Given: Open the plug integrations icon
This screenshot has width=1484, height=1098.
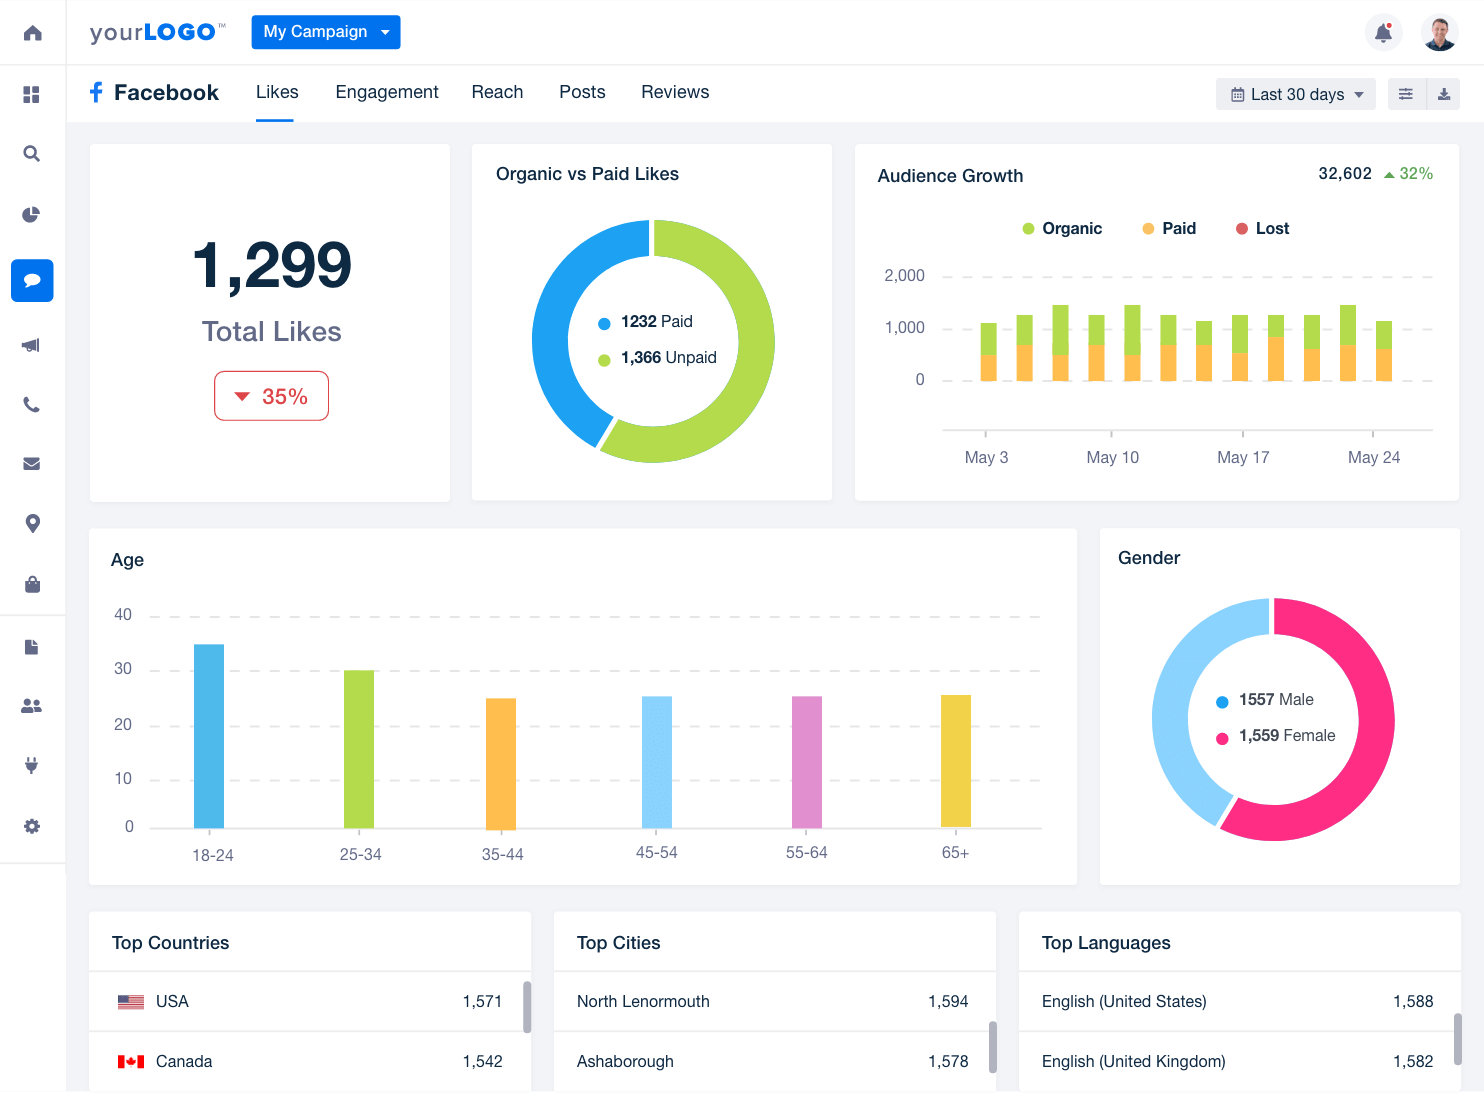Looking at the screenshot, I should (x=32, y=766).
